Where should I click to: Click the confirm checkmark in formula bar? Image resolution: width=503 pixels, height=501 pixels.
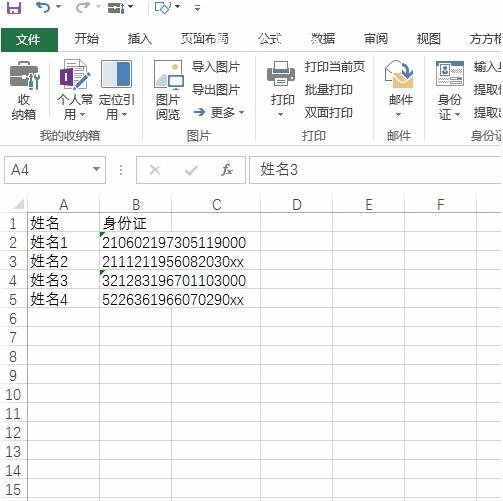(x=191, y=170)
